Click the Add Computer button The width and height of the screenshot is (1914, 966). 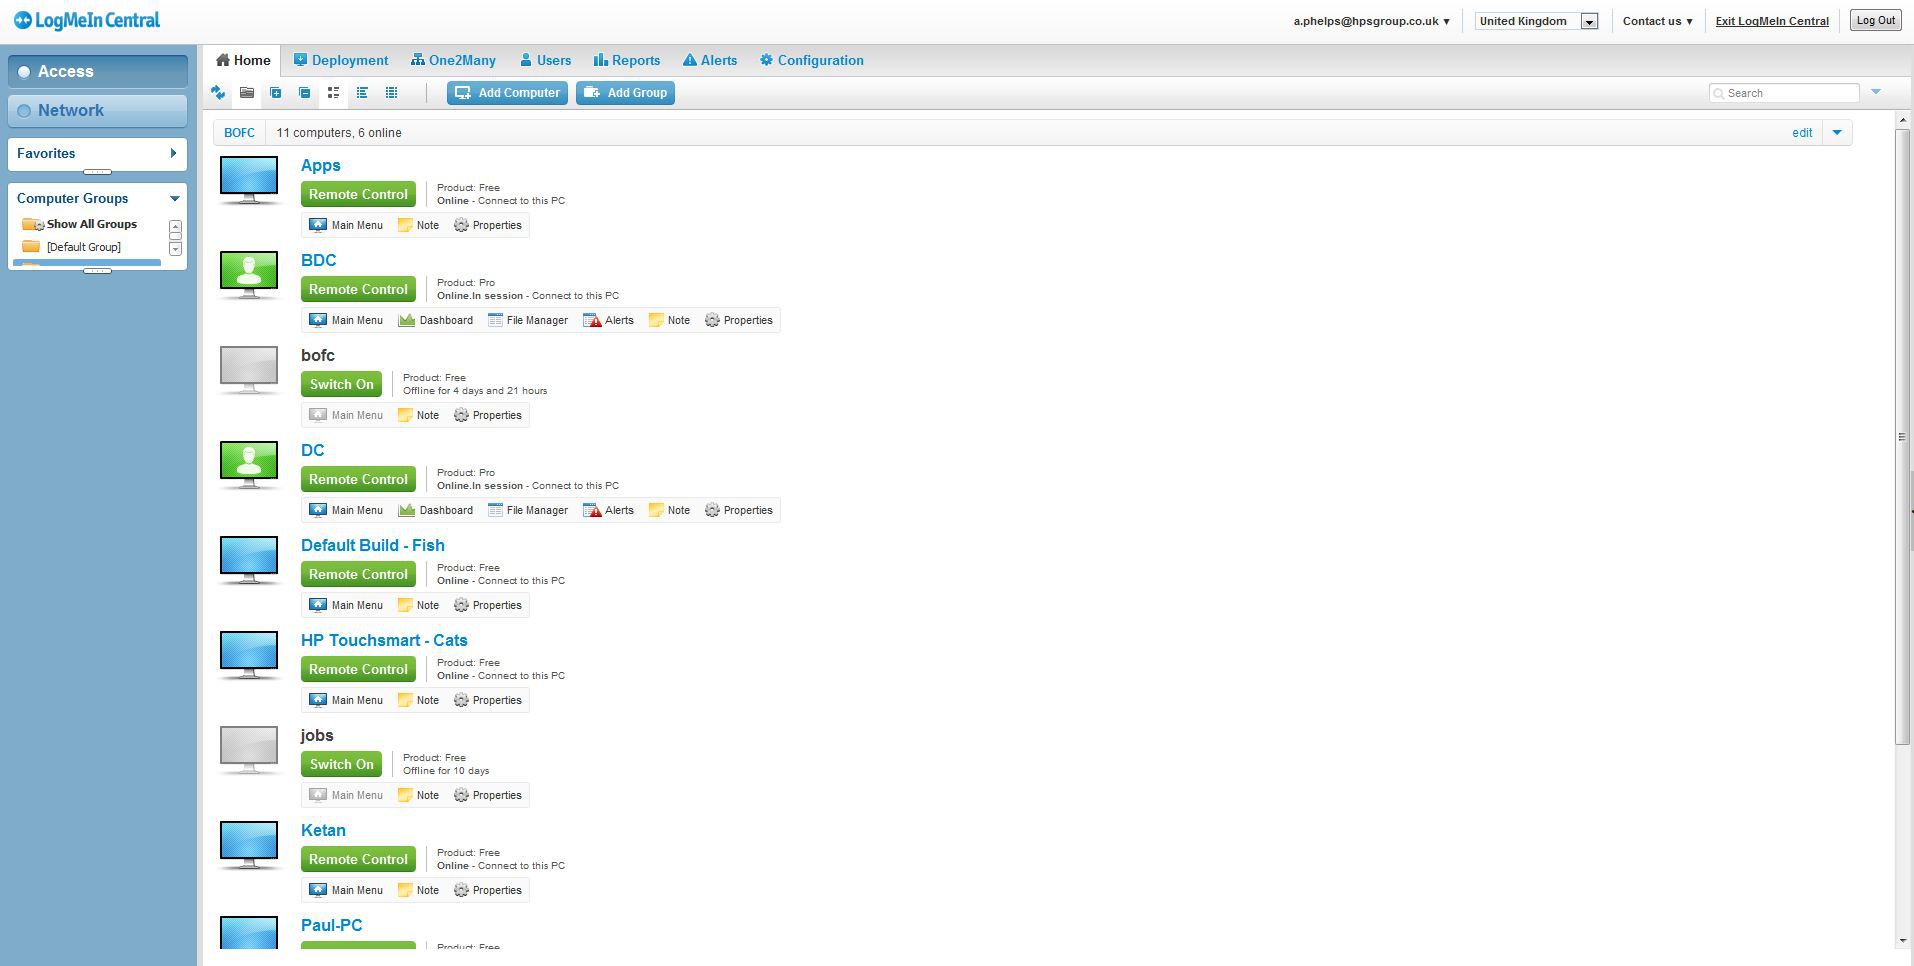507,93
